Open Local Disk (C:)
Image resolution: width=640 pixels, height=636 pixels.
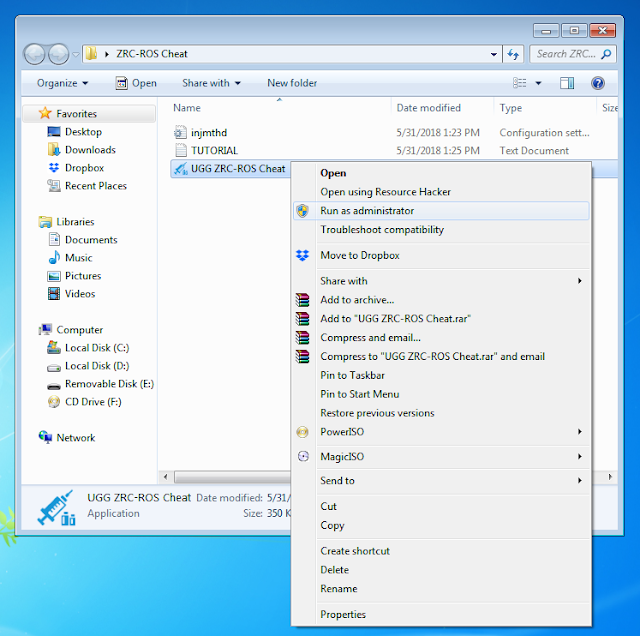97,347
